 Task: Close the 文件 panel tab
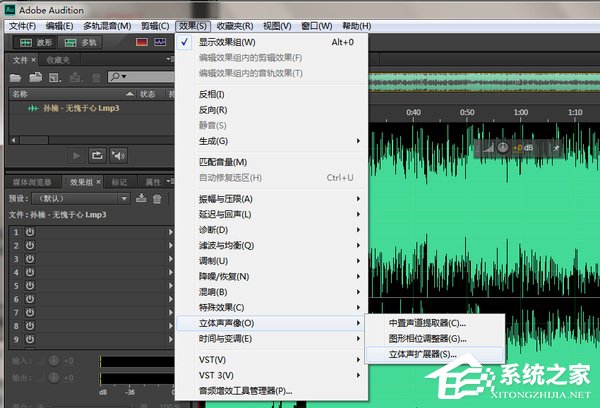[34, 60]
